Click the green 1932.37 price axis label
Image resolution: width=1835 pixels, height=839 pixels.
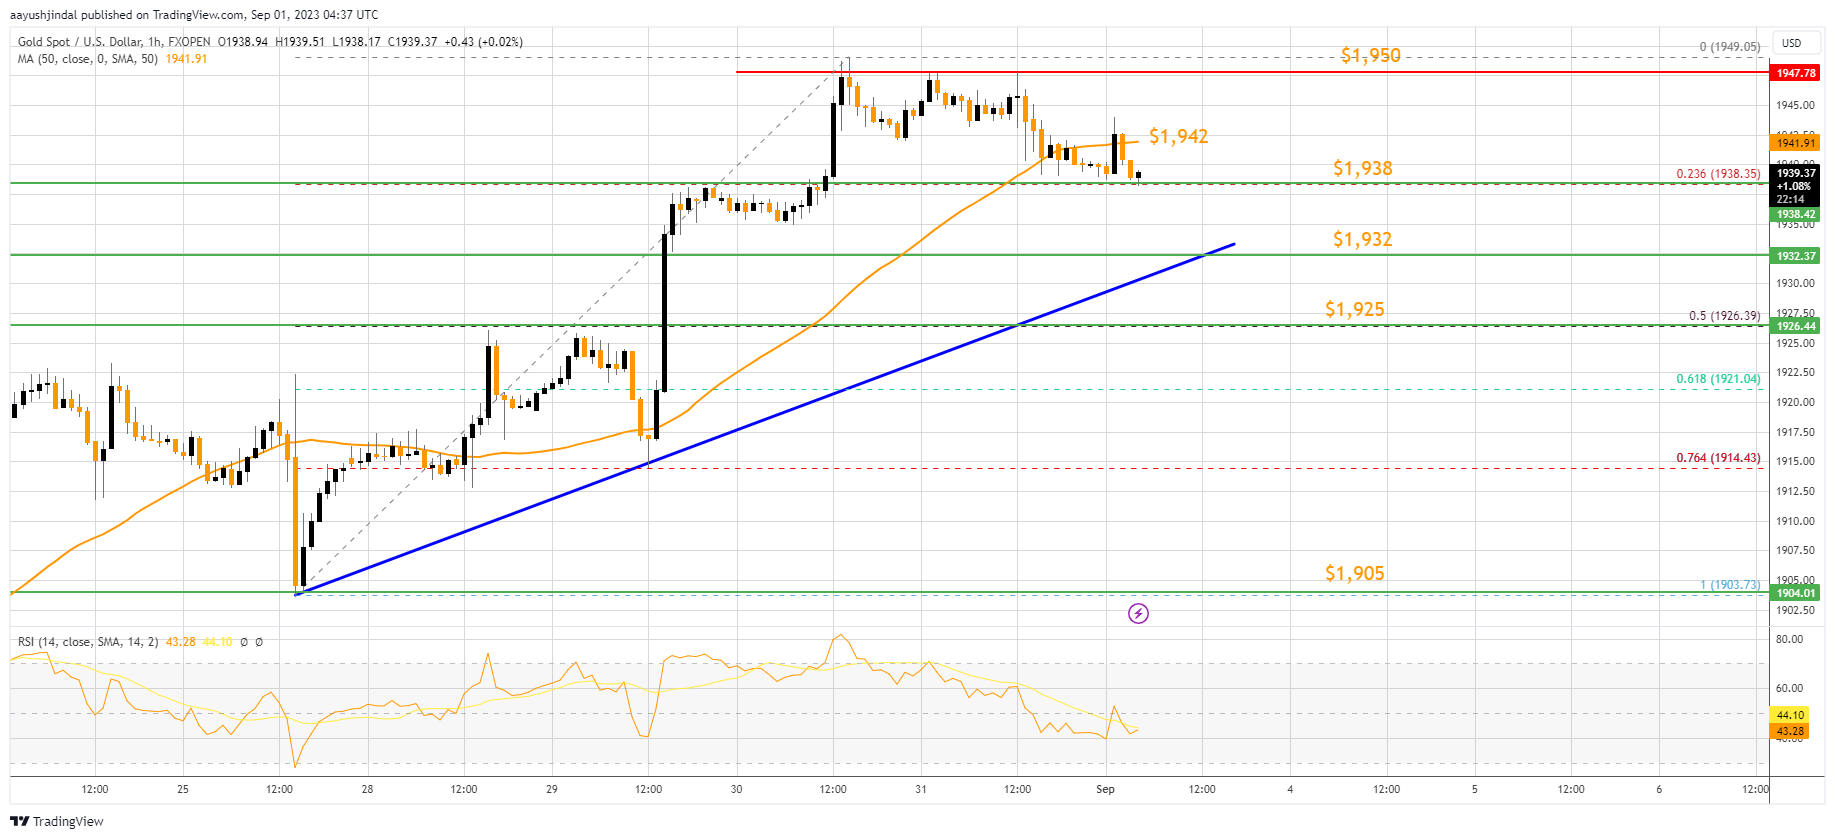pos(1796,256)
